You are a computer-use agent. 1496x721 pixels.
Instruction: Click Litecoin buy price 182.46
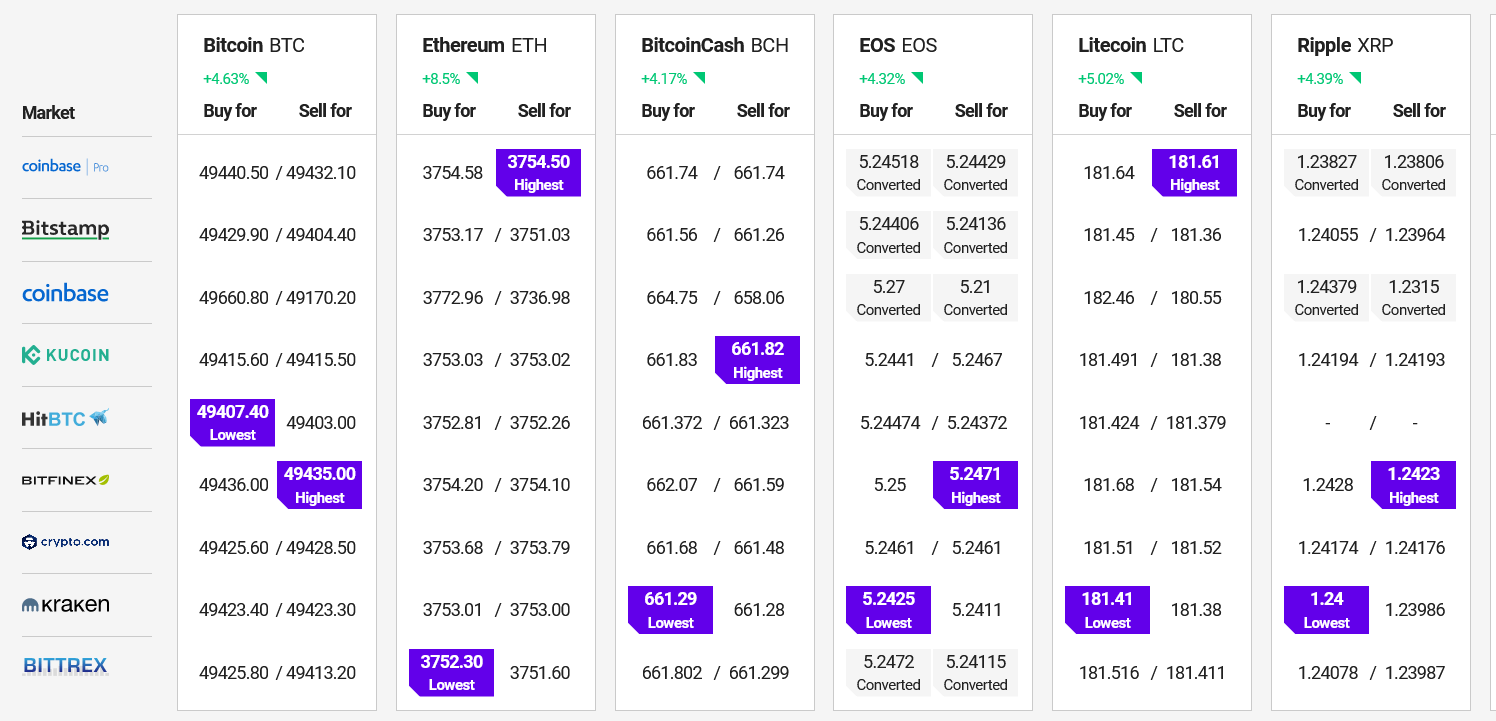pos(1109,298)
